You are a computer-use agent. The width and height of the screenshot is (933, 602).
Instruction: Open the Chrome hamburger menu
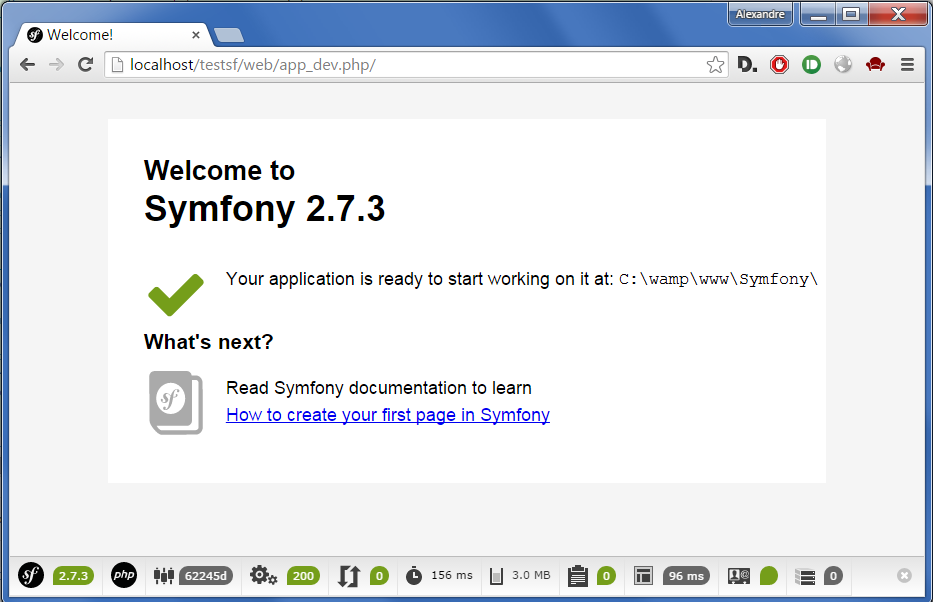[907, 64]
